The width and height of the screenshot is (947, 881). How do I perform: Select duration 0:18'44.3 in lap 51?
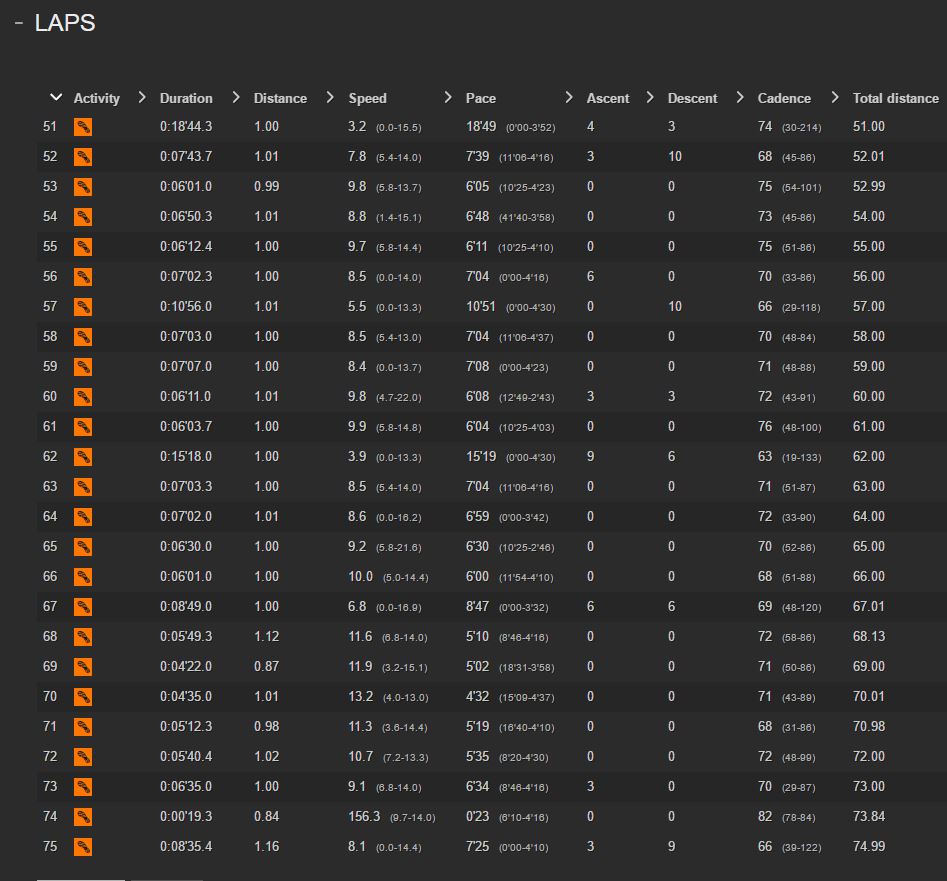pyautogui.click(x=186, y=127)
